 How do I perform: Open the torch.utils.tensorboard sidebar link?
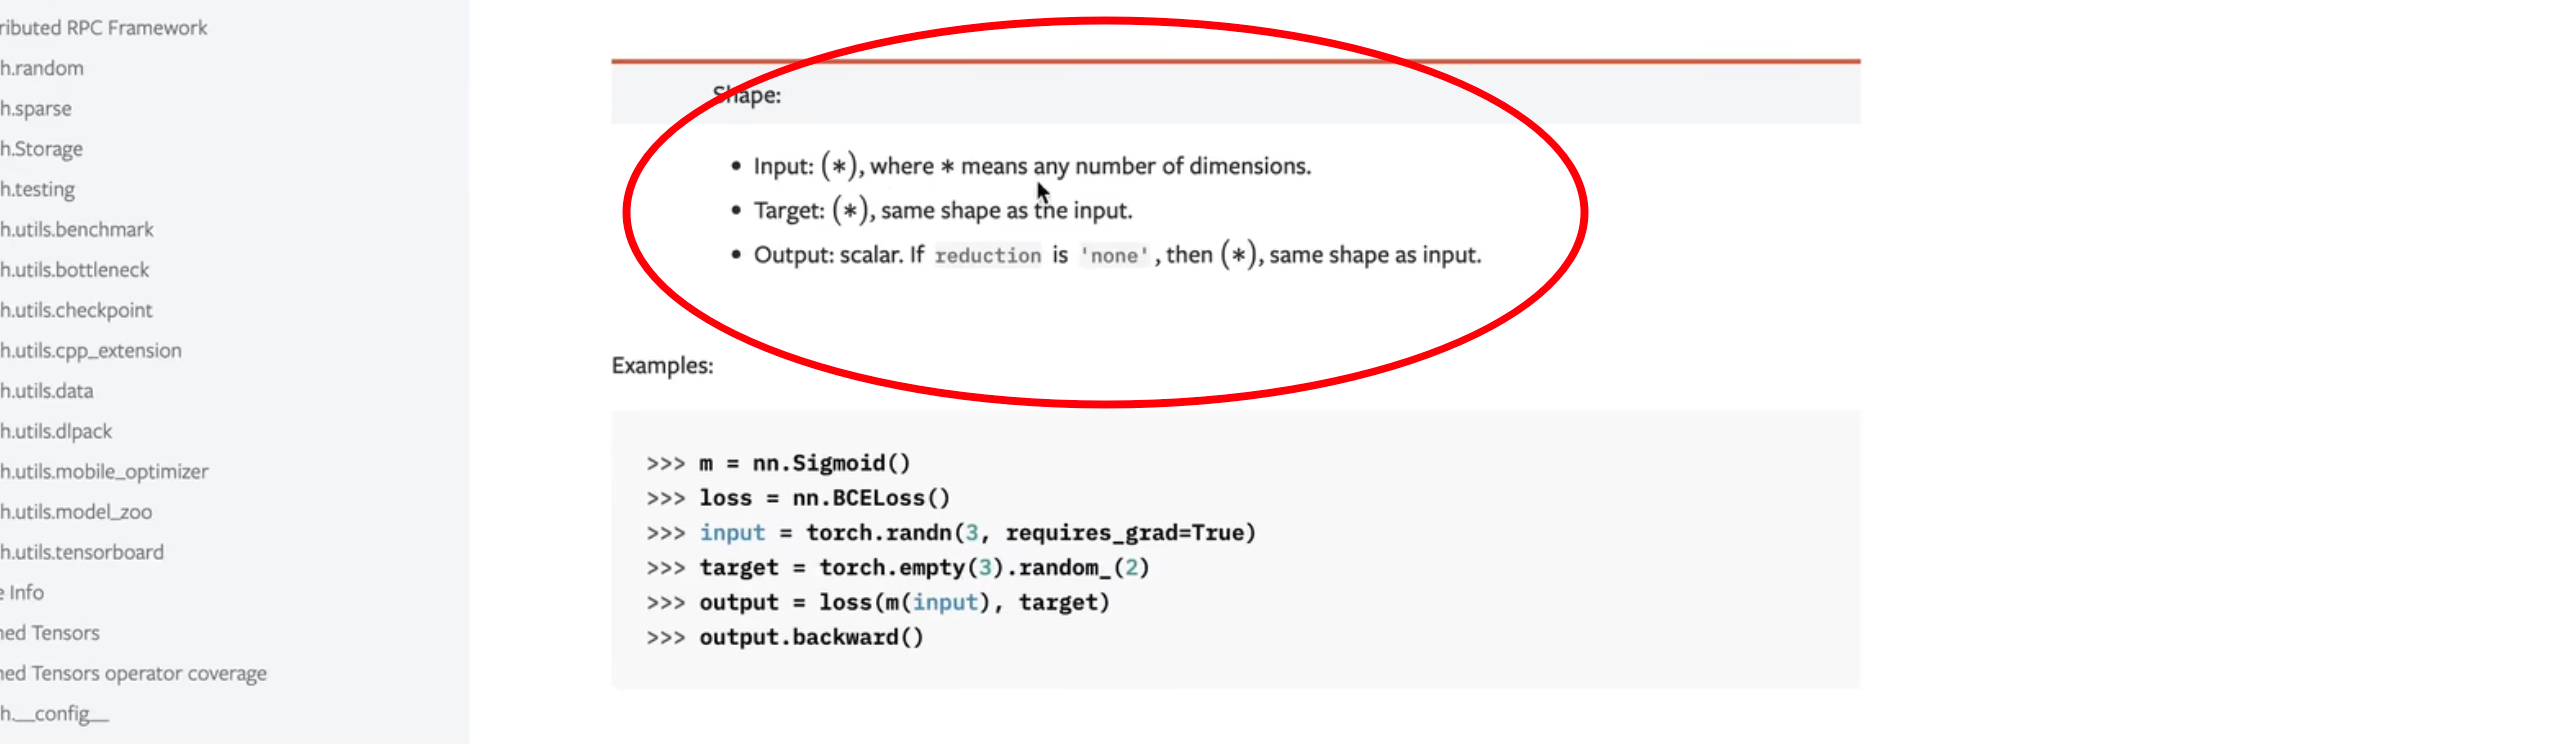click(82, 552)
